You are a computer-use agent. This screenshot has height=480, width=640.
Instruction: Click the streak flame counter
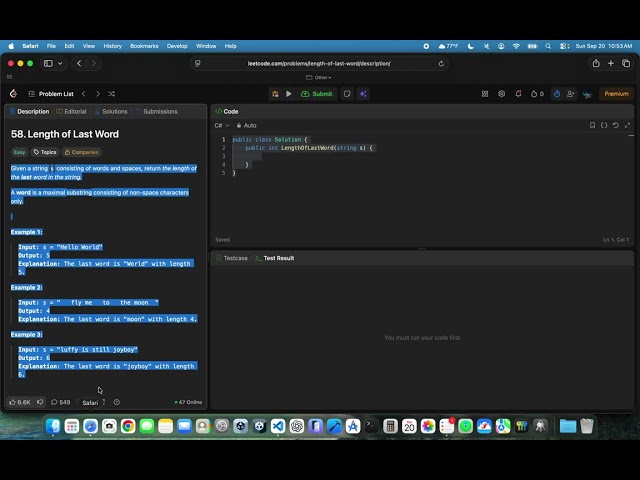coord(537,94)
